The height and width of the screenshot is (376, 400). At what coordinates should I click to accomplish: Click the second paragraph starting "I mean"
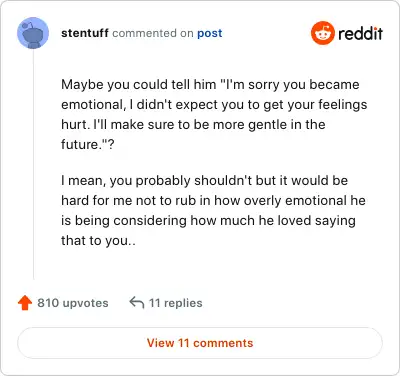pyautogui.click(x=213, y=210)
